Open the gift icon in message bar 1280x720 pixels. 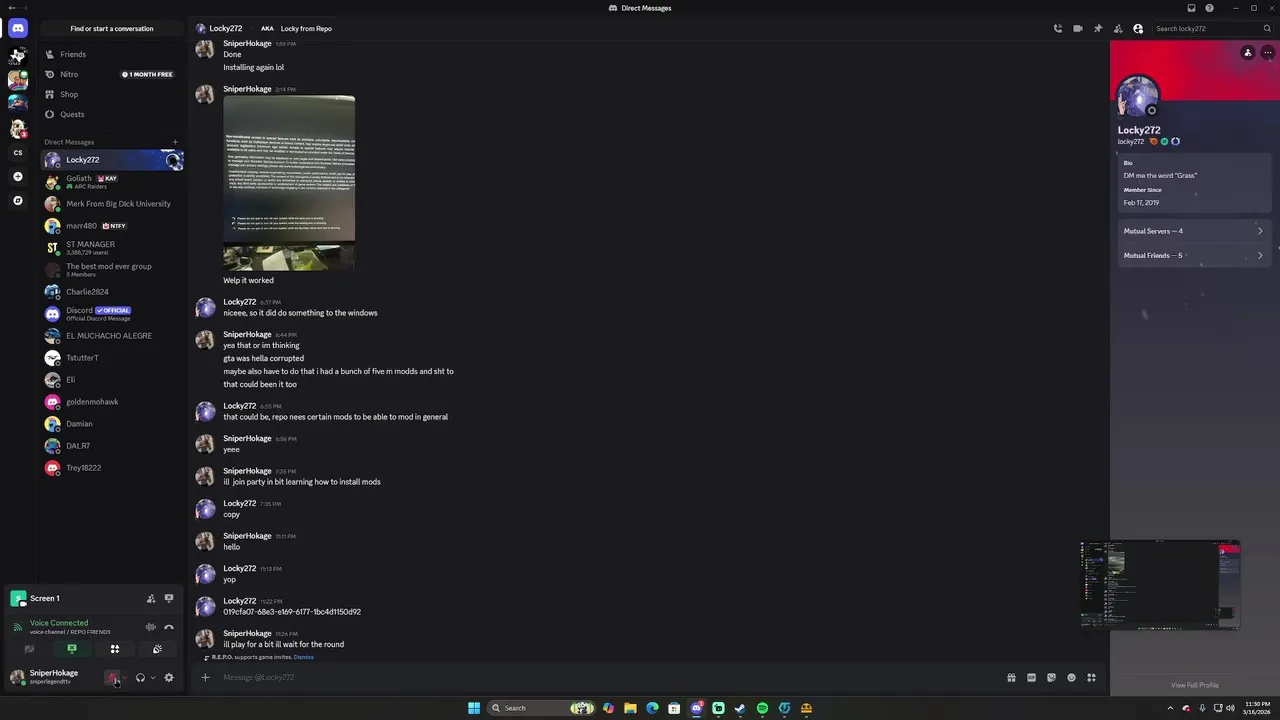[1011, 678]
